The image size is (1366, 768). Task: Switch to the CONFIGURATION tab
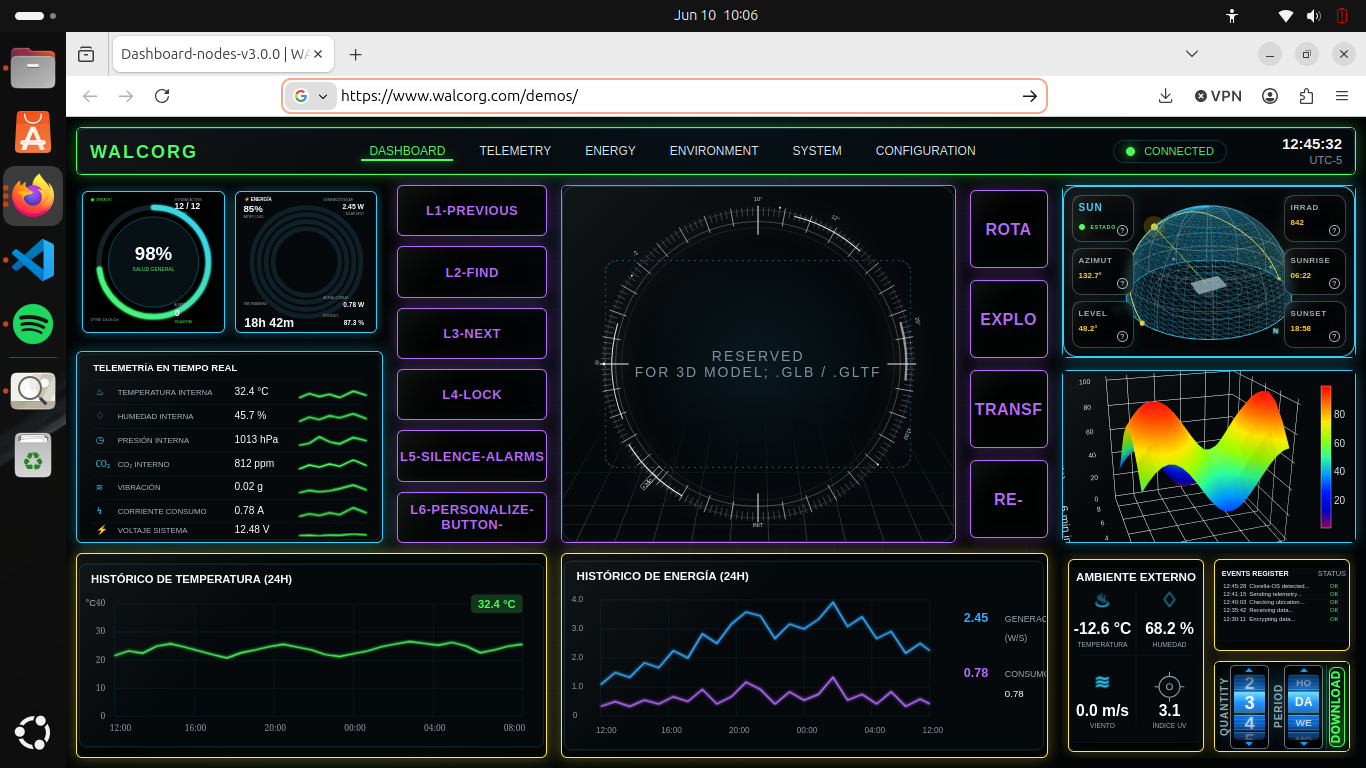coord(925,151)
